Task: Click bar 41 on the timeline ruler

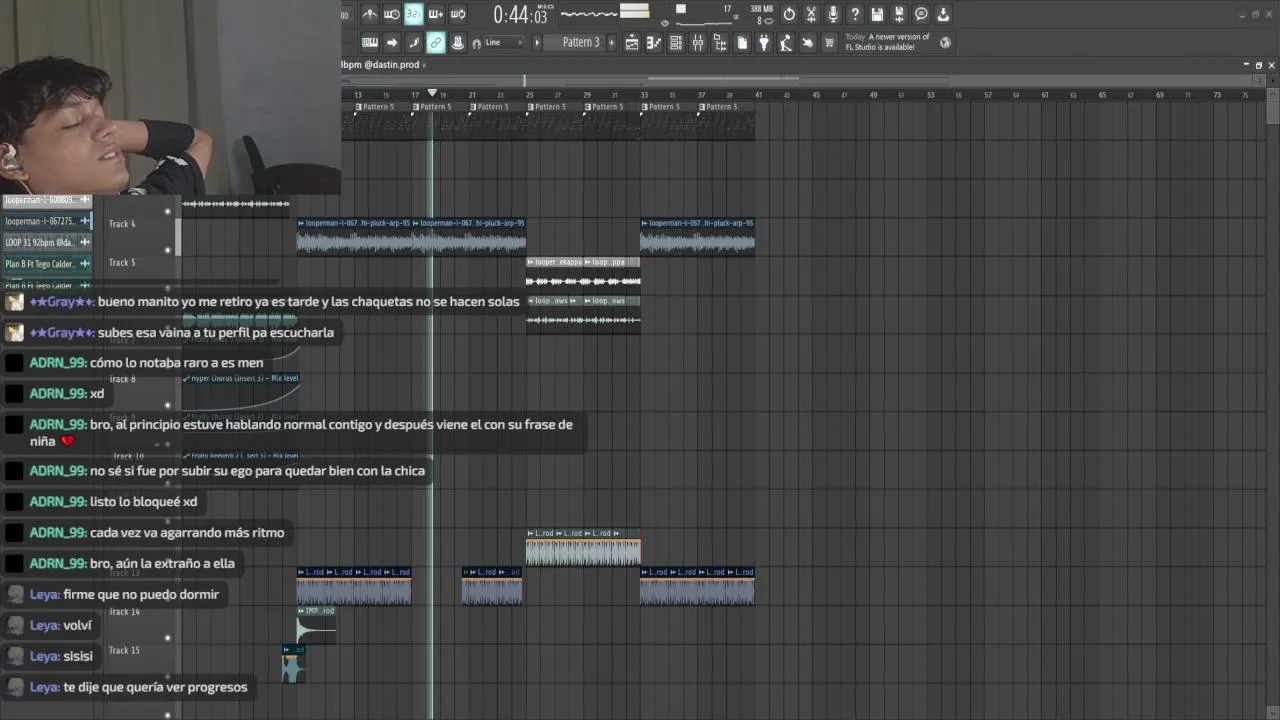Action: (759, 95)
